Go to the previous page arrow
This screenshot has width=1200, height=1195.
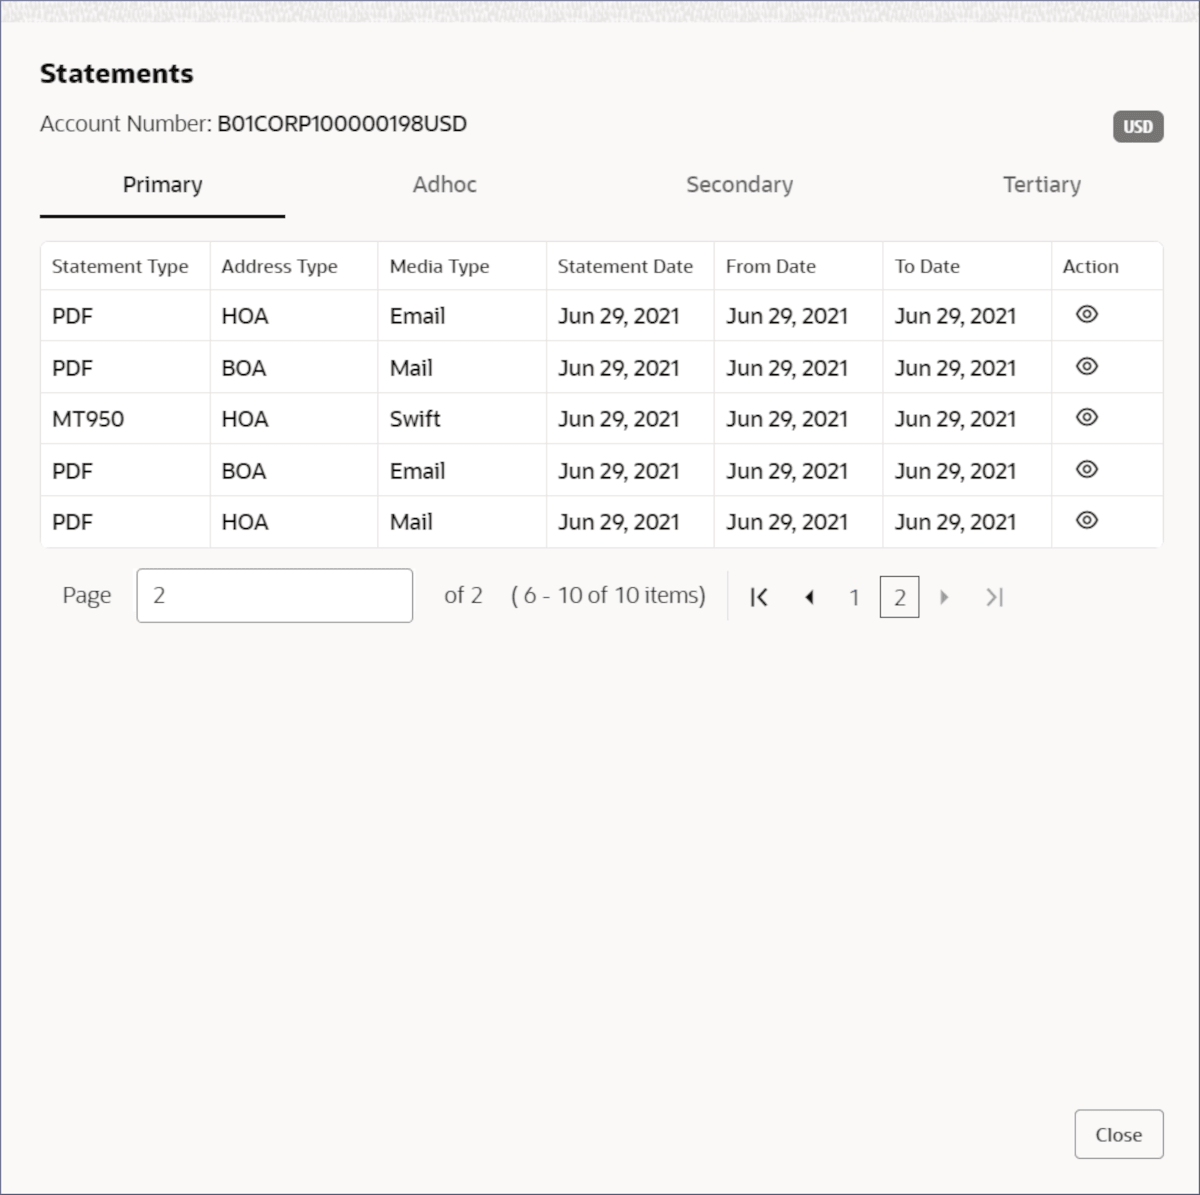pyautogui.click(x=809, y=597)
